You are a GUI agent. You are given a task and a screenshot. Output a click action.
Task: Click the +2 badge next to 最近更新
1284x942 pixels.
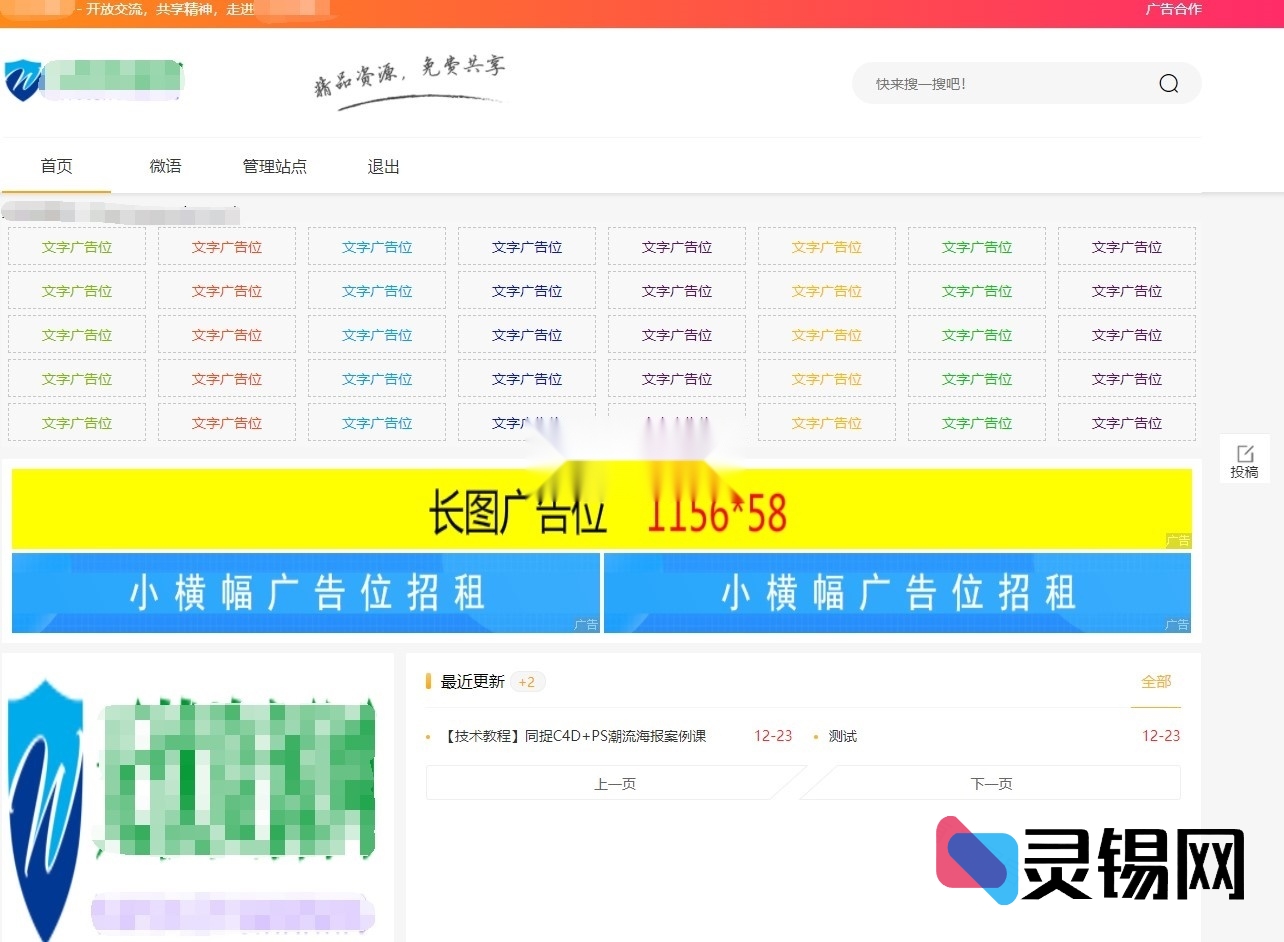point(527,681)
